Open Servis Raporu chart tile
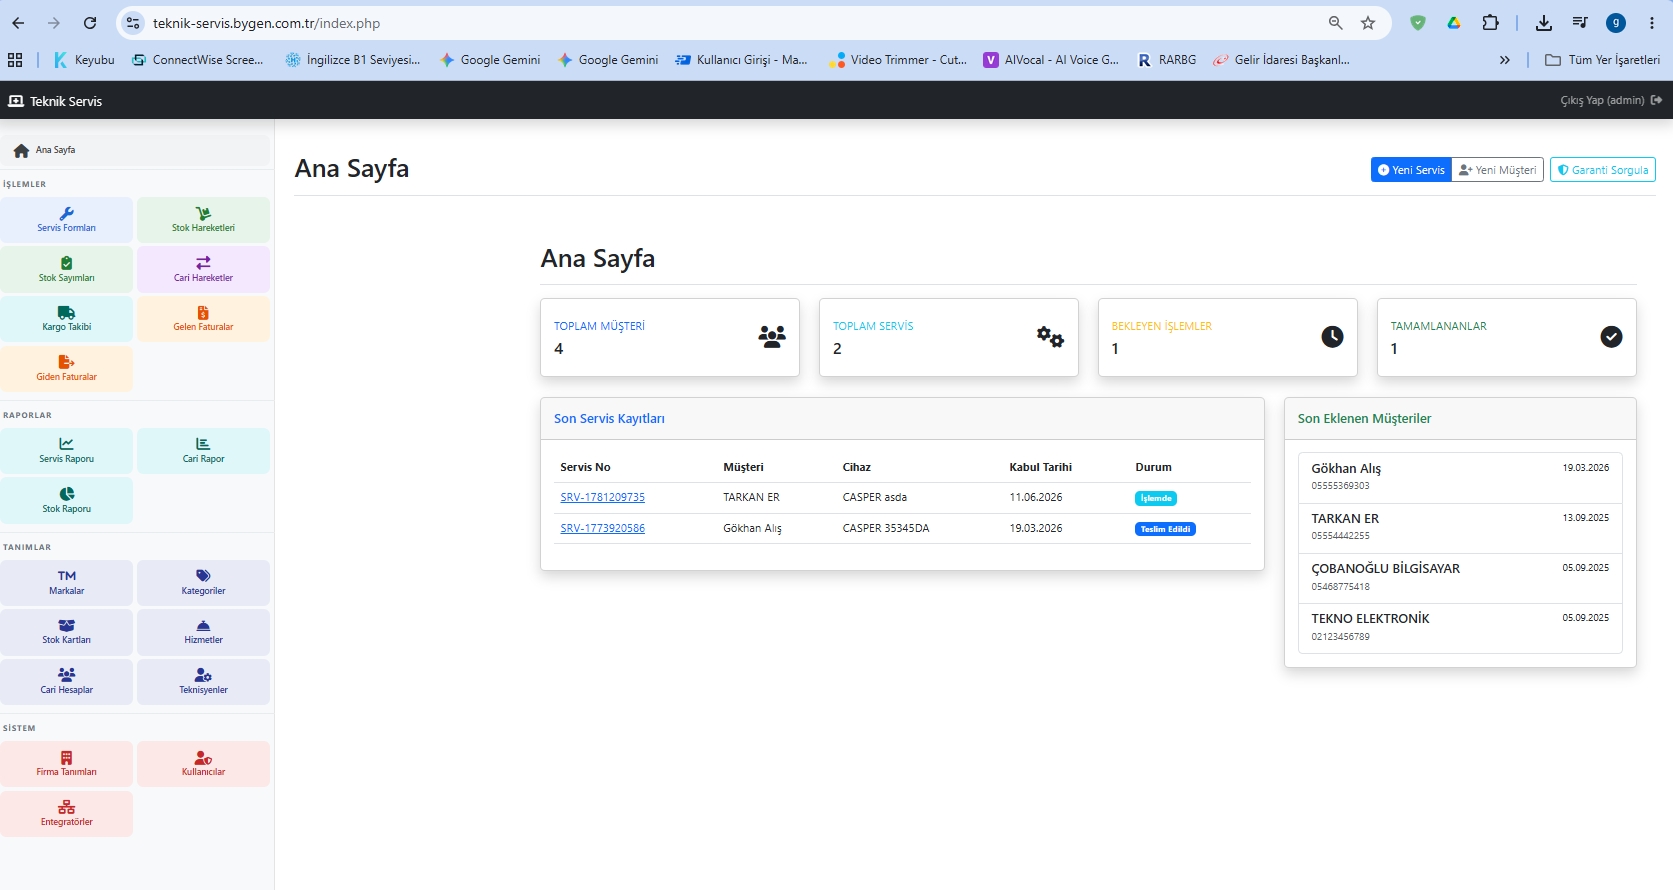 (67, 451)
